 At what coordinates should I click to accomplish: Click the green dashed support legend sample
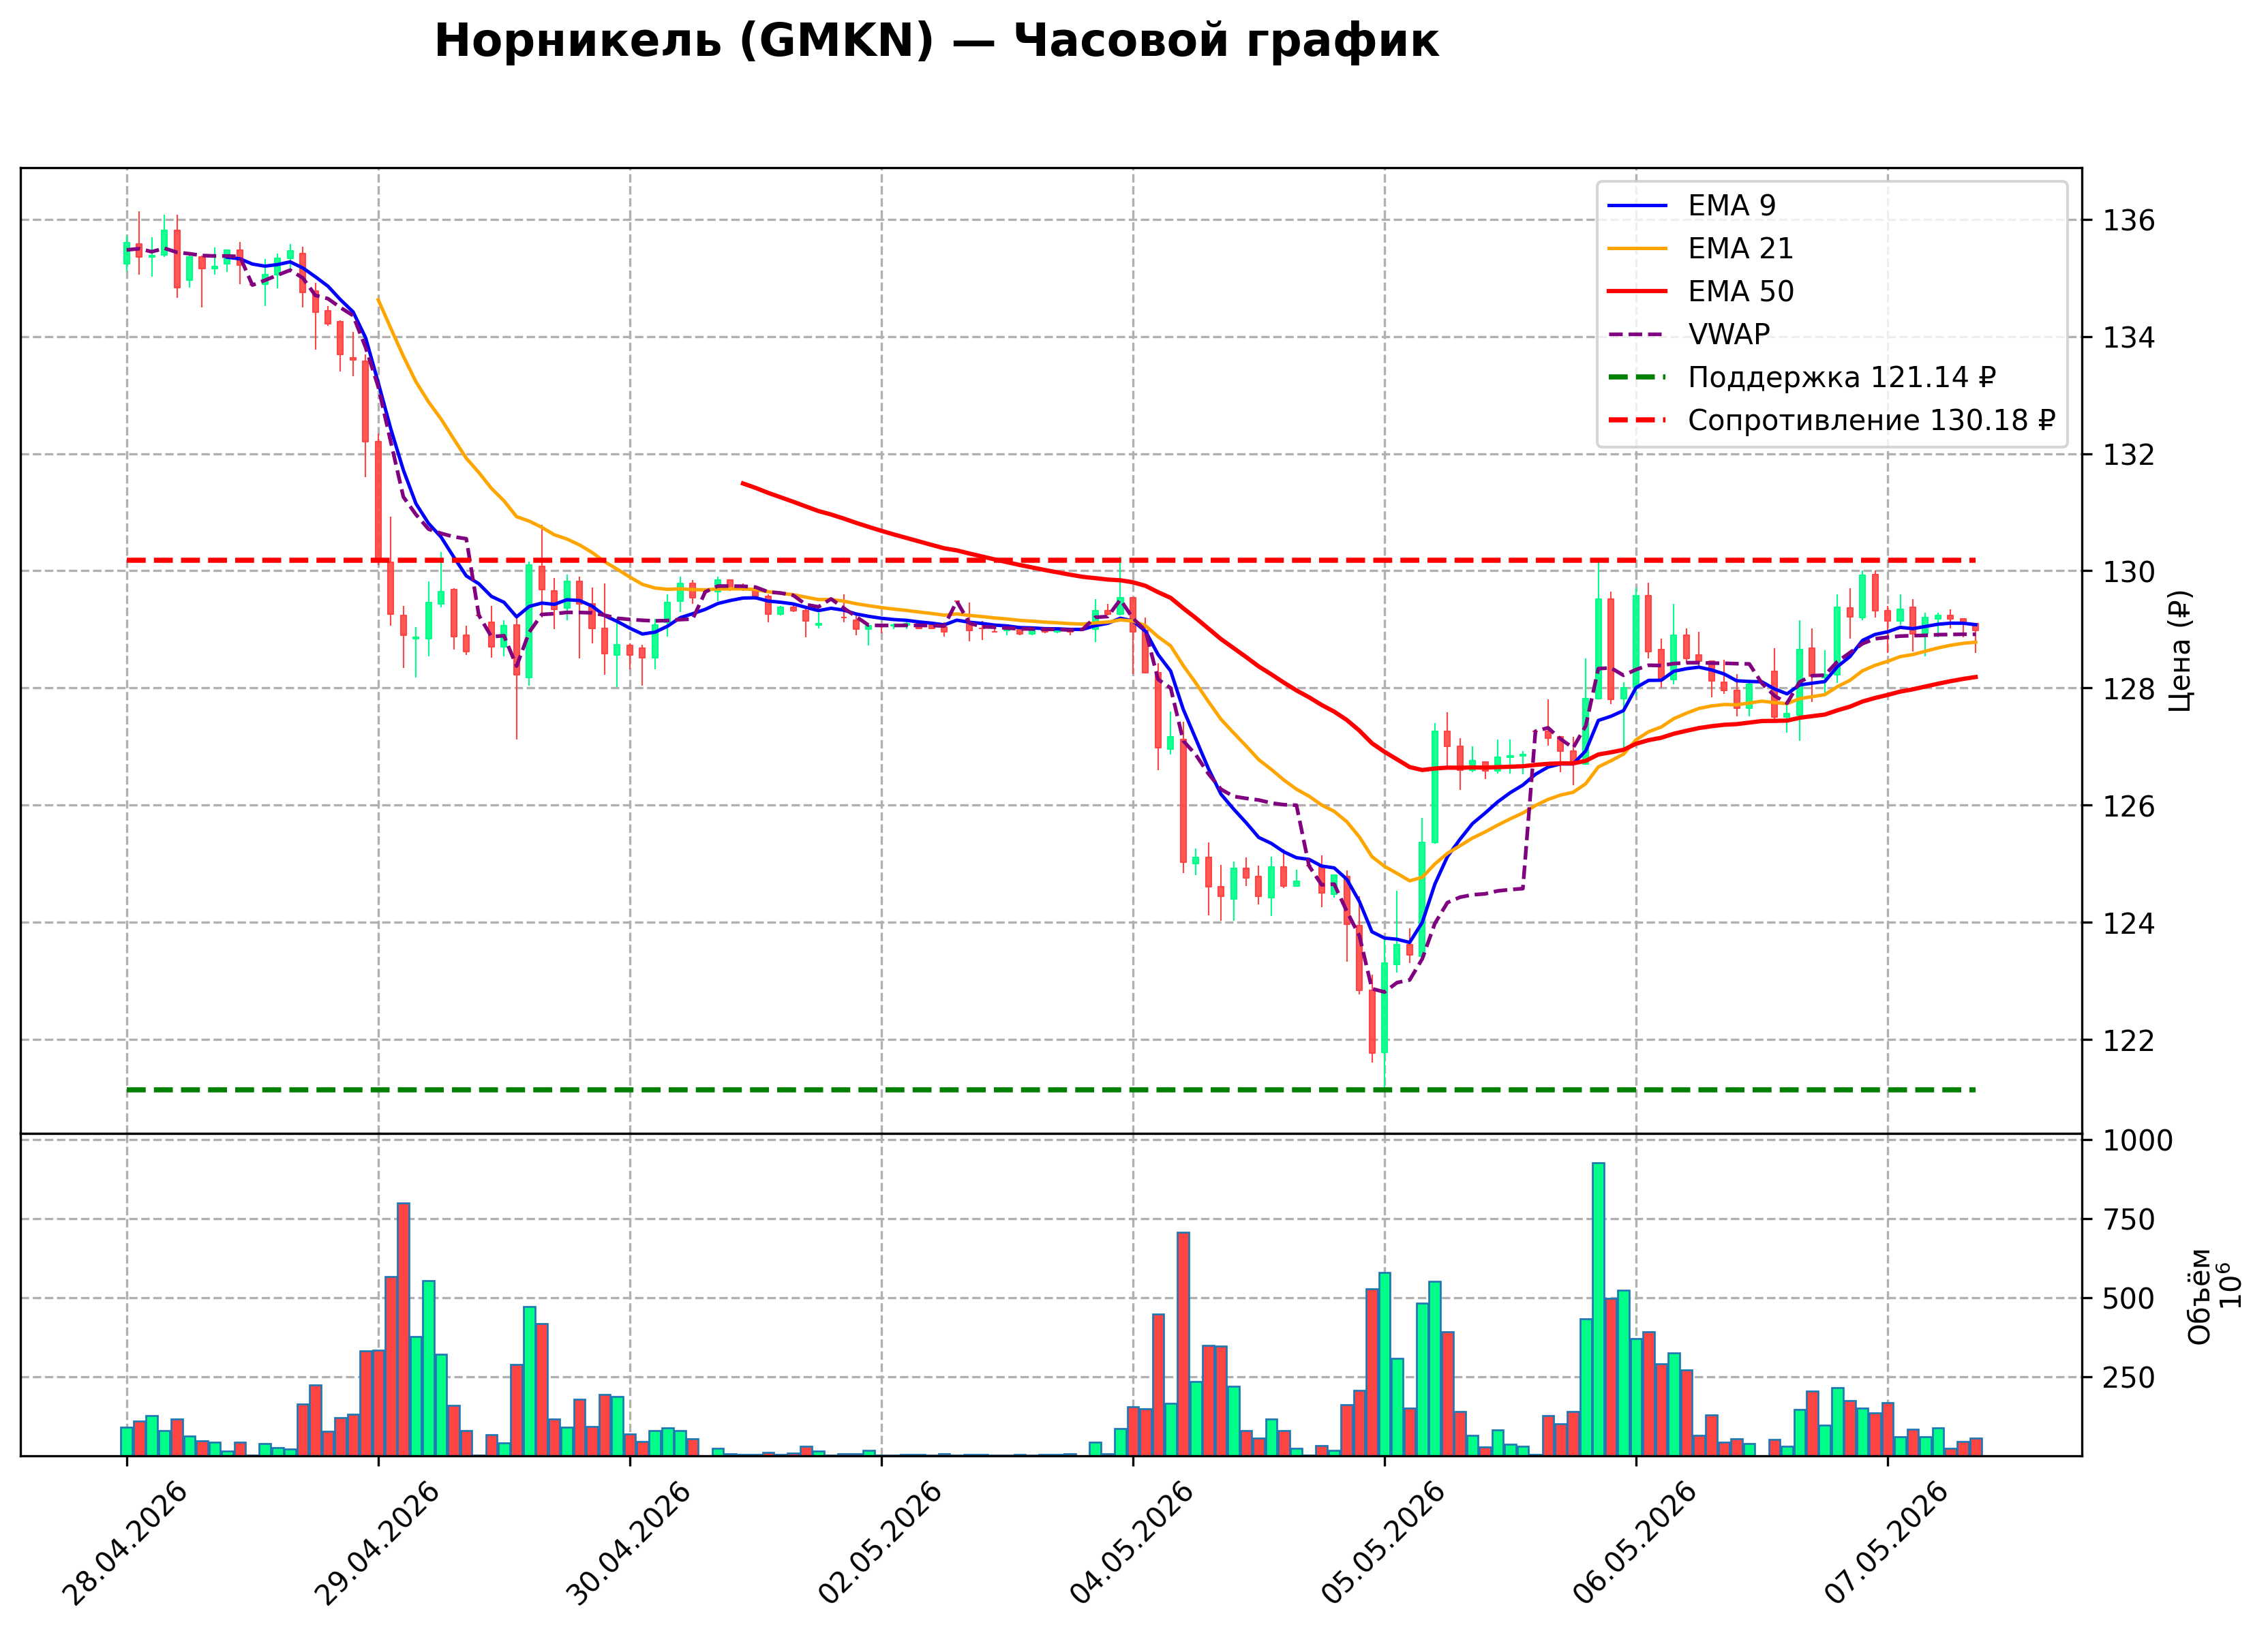pos(1637,378)
